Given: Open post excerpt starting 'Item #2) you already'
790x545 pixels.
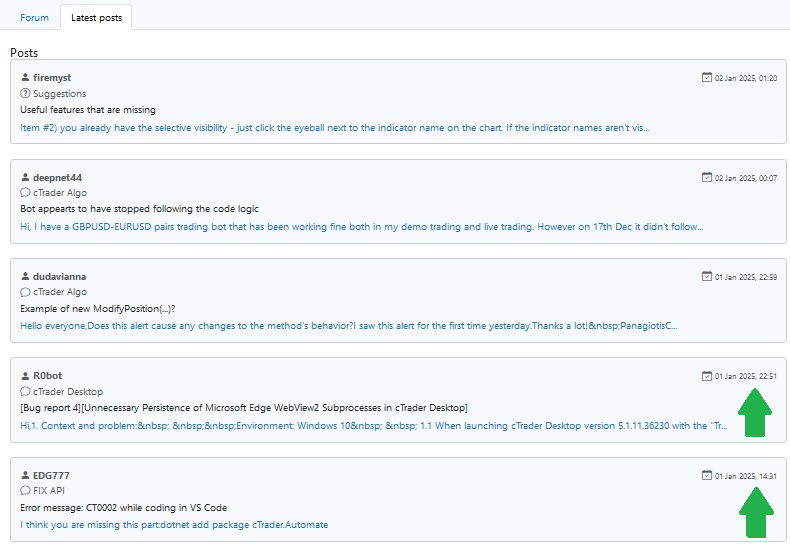Looking at the screenshot, I should click(335, 128).
